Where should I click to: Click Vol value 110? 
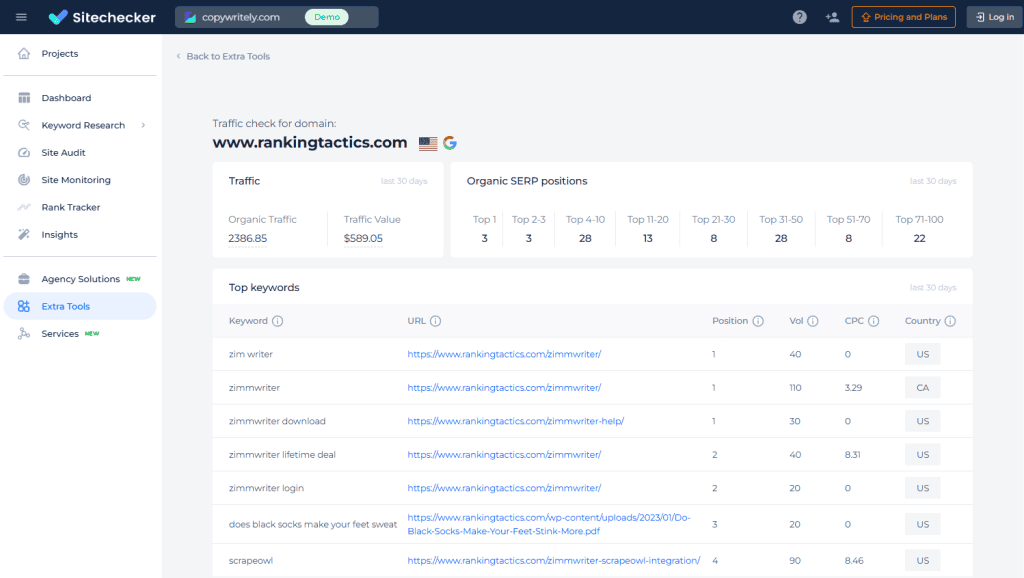(795, 388)
